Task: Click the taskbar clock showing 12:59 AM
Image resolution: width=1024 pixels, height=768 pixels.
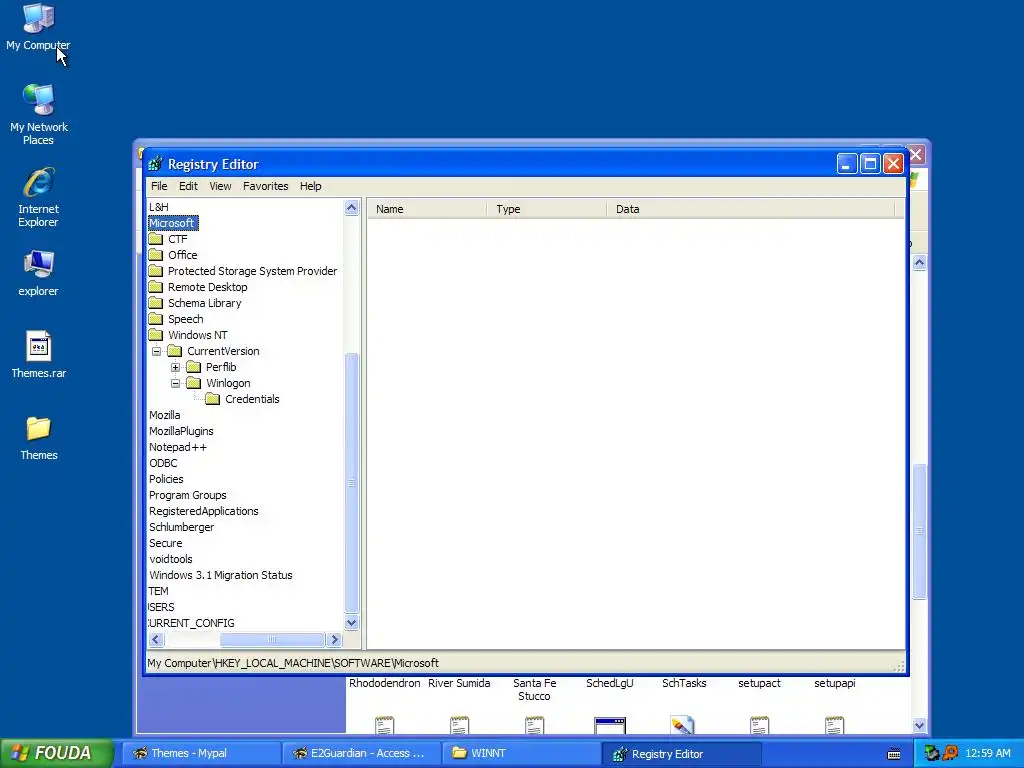Action: point(987,753)
